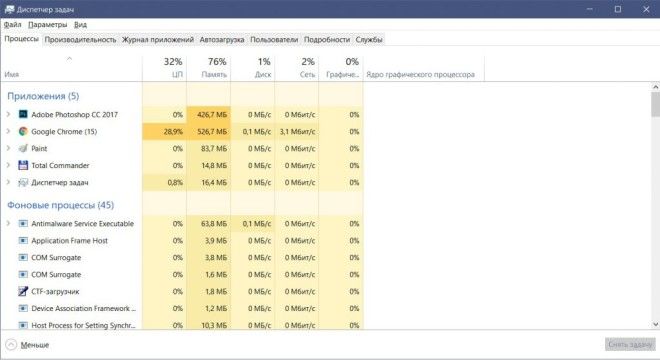Click the Google Chrome process icon
The width and height of the screenshot is (660, 360).
click(23, 131)
